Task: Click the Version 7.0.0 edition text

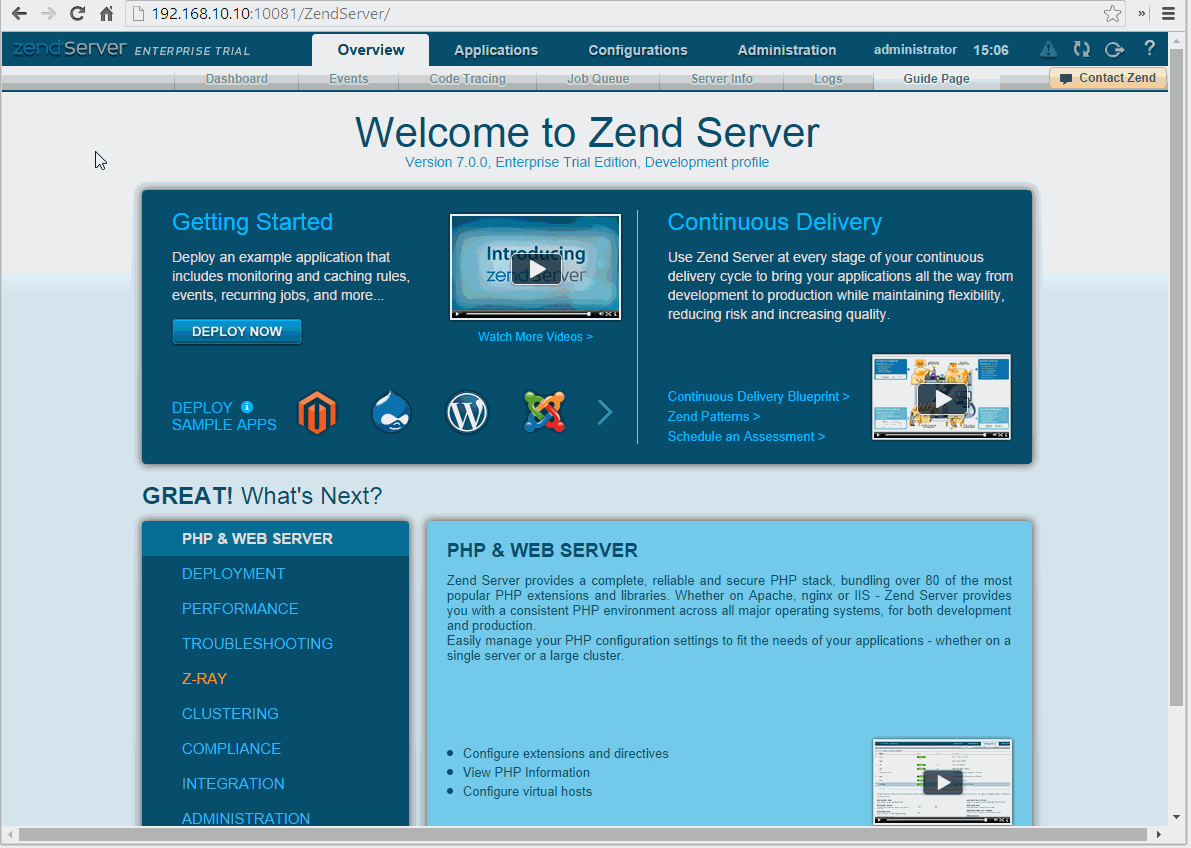Action: pos(586,162)
